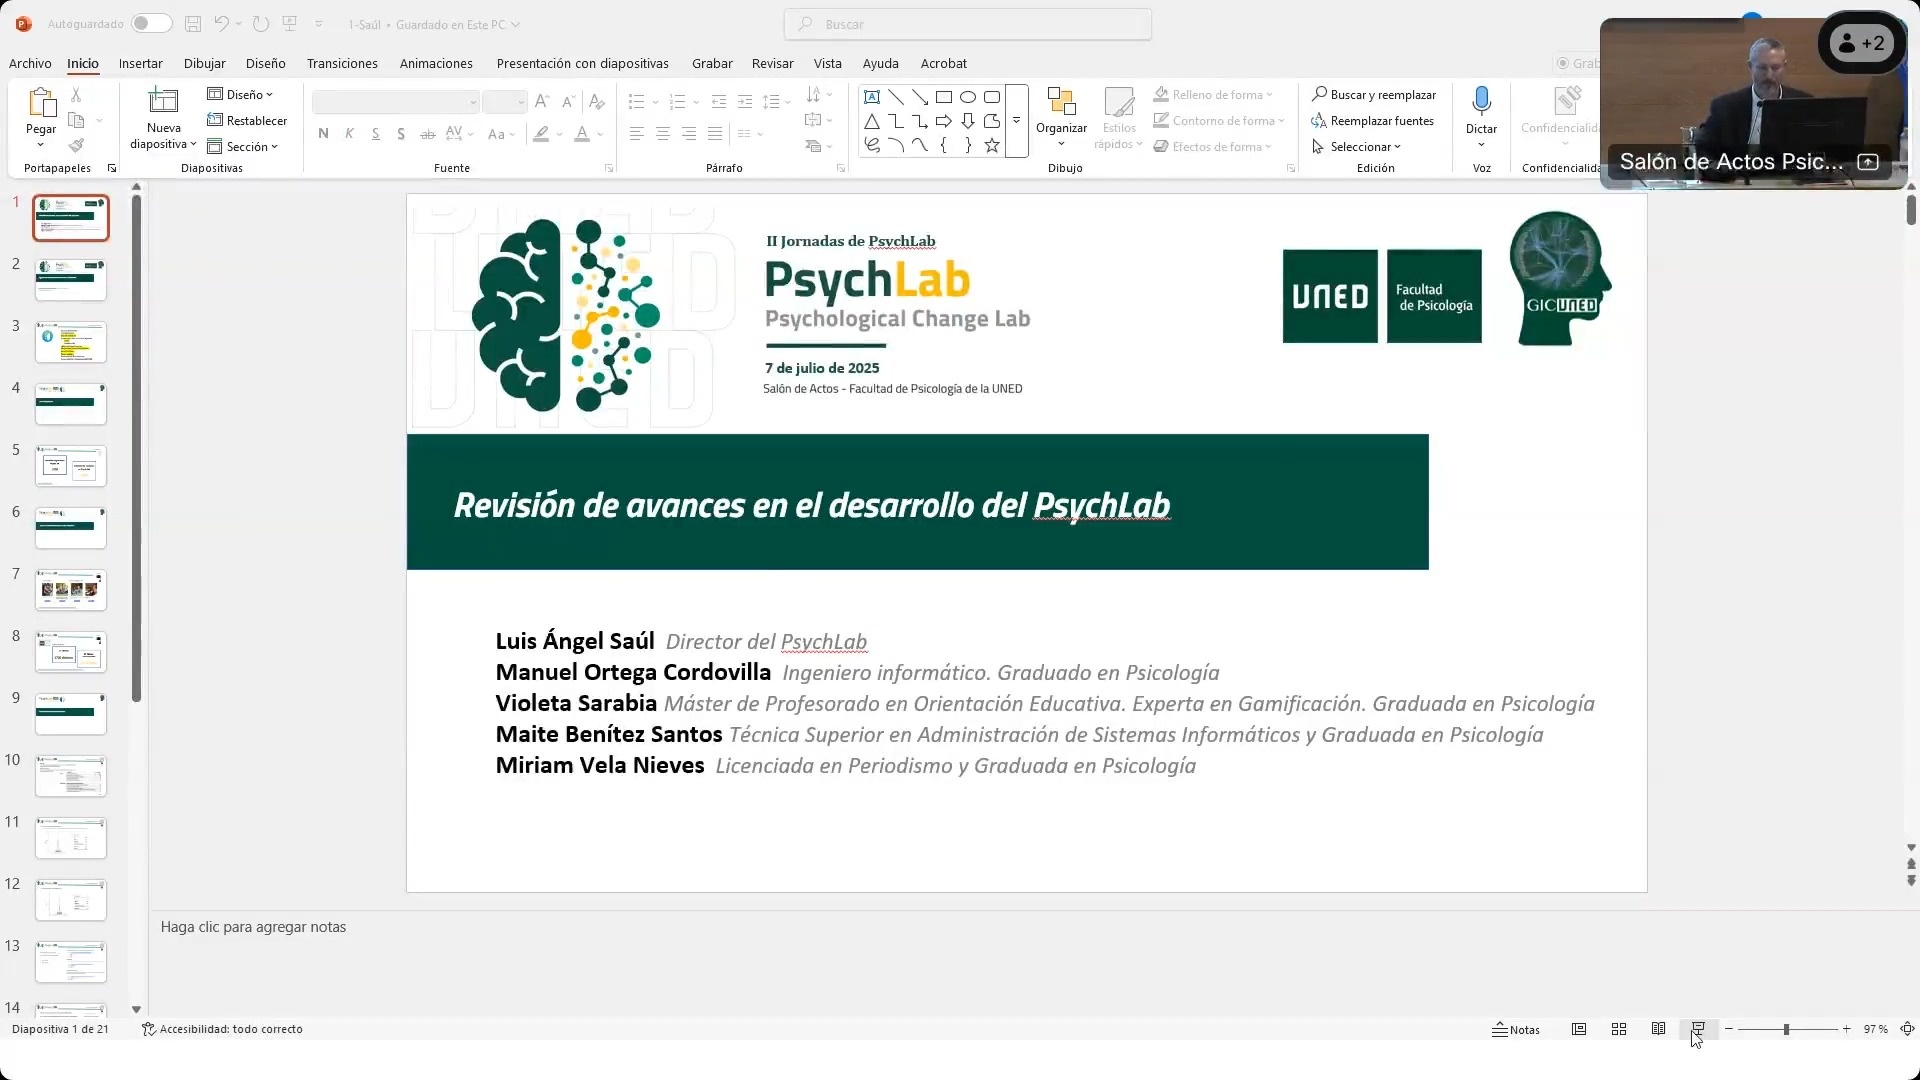The height and width of the screenshot is (1080, 1920).
Task: Select the right arrow shape in gallery
Action: click(944, 121)
